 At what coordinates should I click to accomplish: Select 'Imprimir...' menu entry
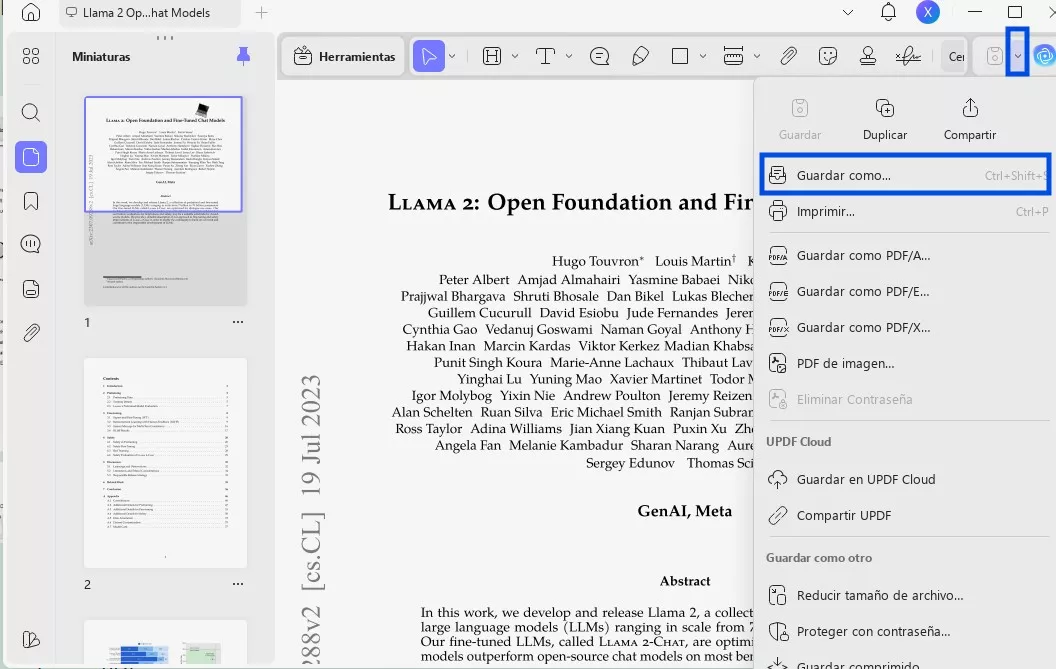(825, 212)
